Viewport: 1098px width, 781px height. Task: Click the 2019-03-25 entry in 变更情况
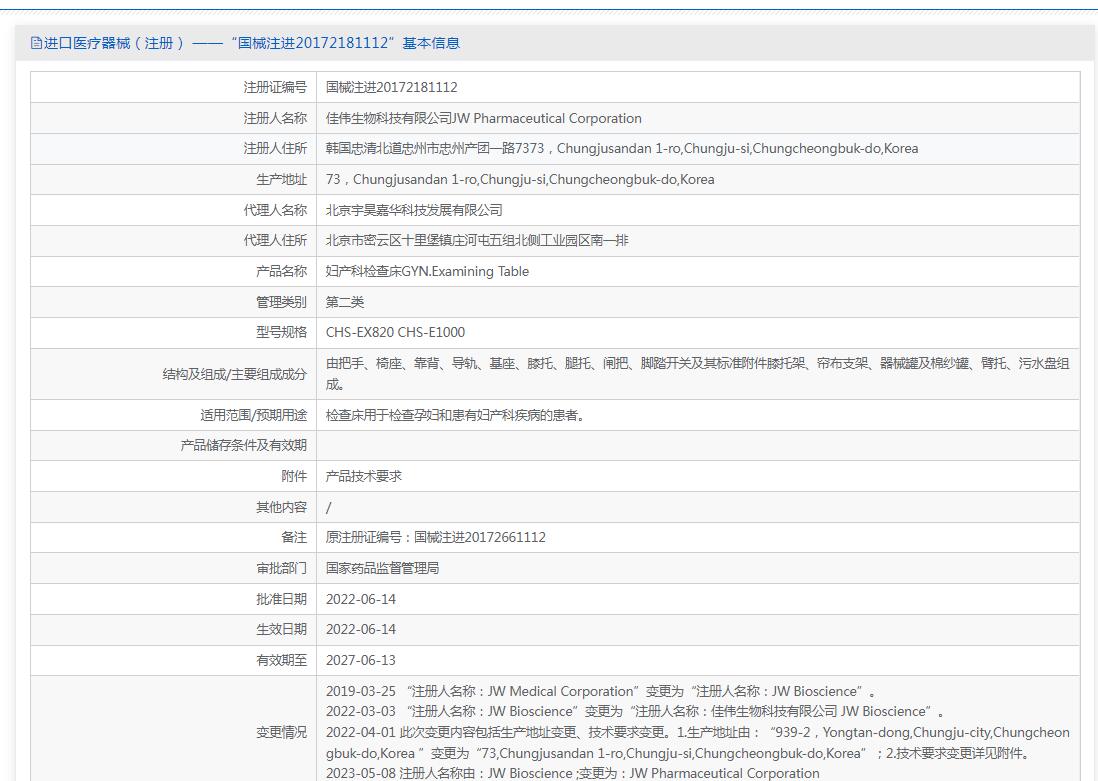click(x=600, y=691)
